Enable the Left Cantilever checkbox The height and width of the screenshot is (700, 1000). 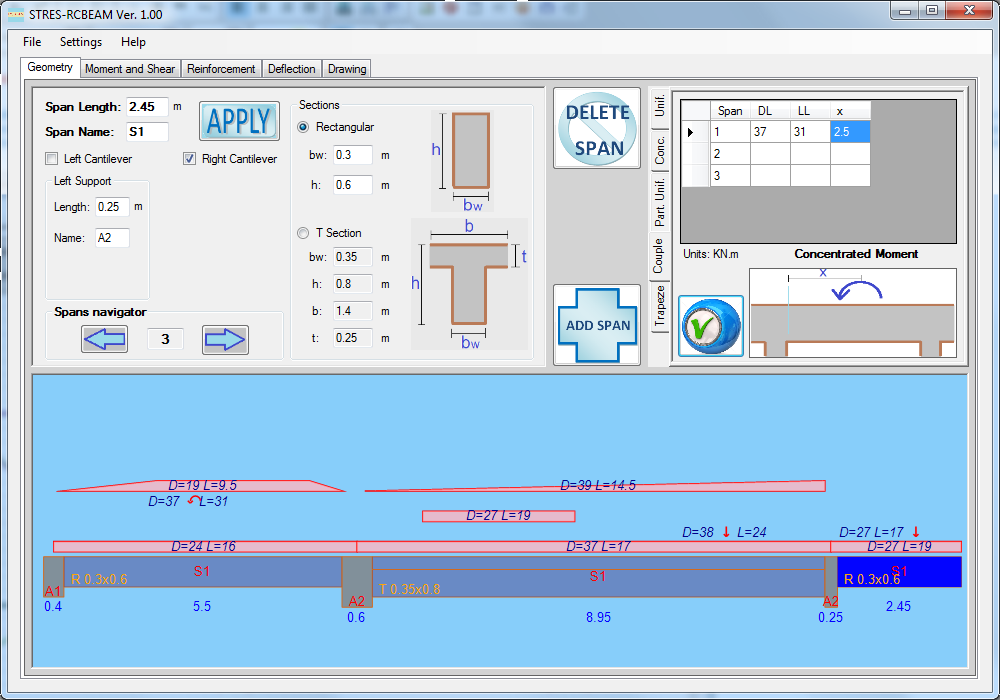tap(52, 159)
